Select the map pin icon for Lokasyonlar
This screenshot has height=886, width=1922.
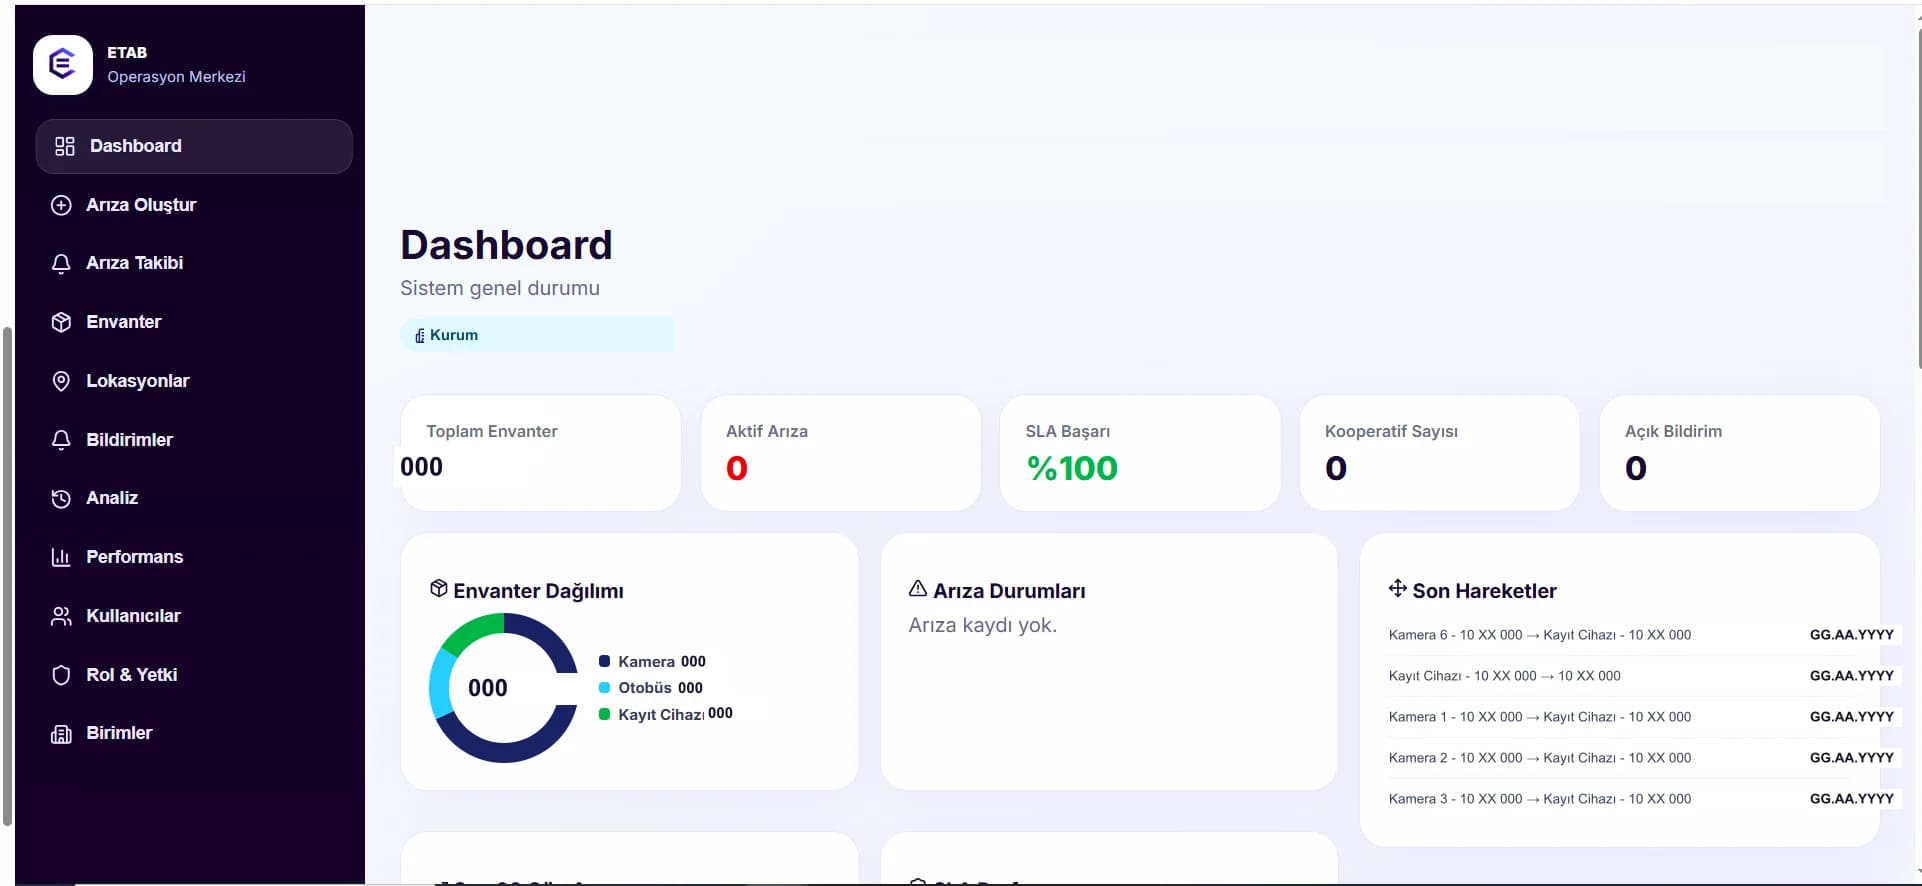(61, 381)
